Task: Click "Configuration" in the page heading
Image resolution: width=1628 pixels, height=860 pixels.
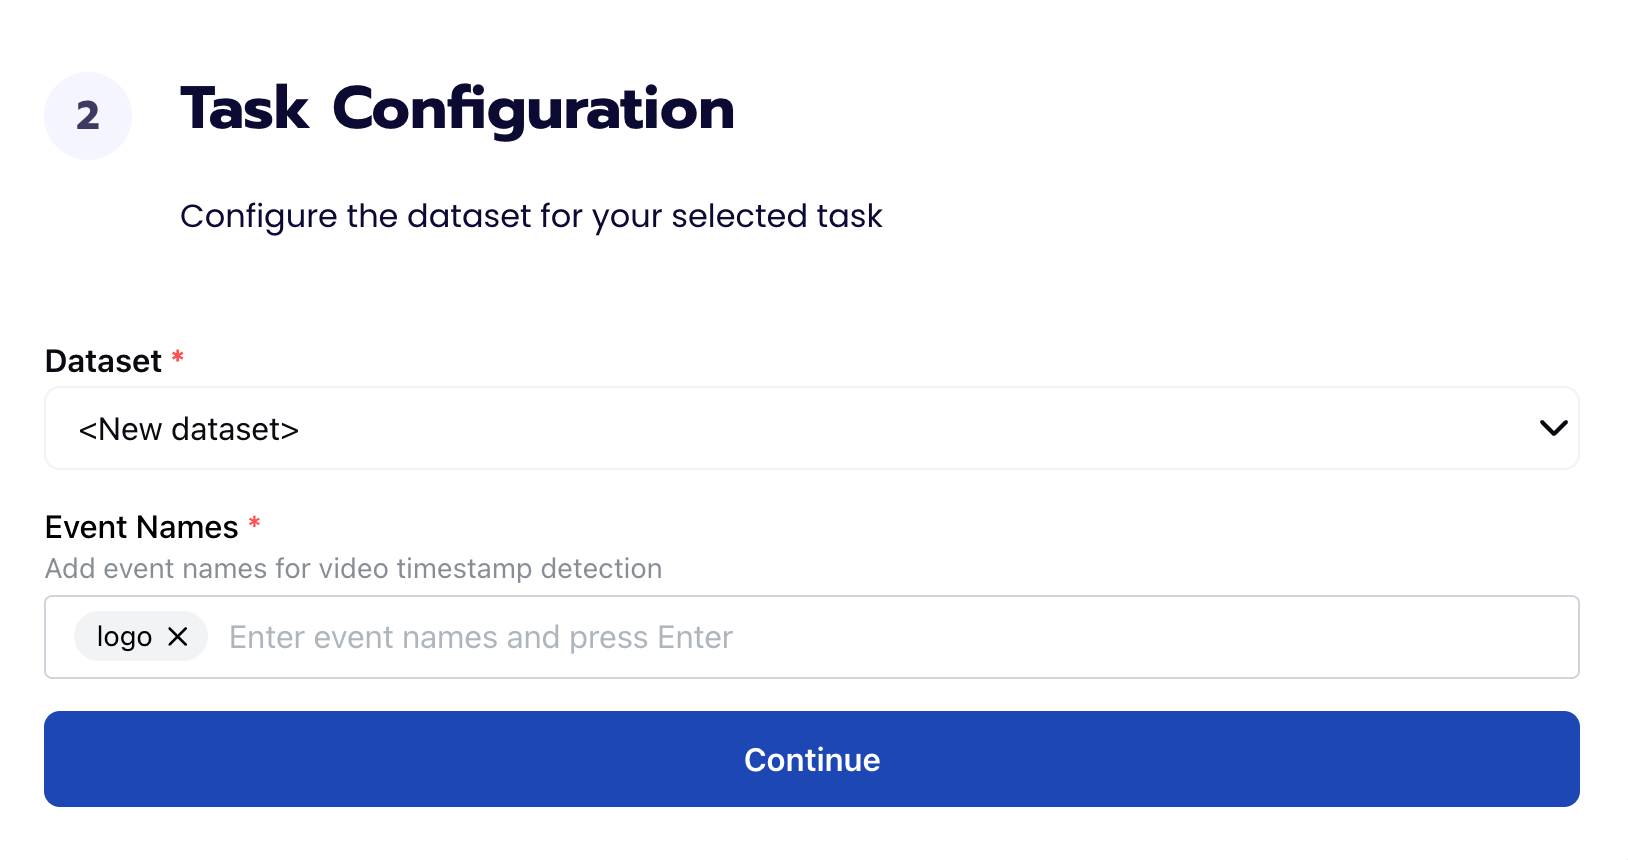Action: 533,109
